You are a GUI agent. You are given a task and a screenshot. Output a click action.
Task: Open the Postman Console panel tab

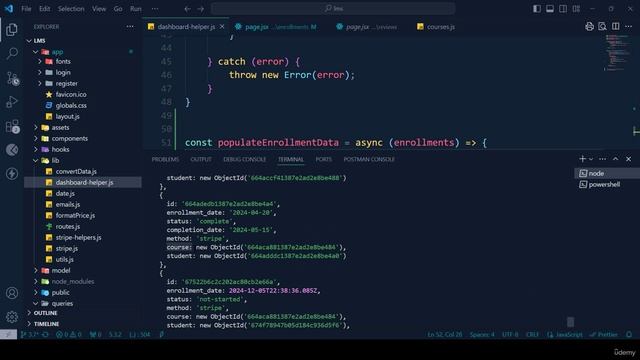click(x=369, y=159)
